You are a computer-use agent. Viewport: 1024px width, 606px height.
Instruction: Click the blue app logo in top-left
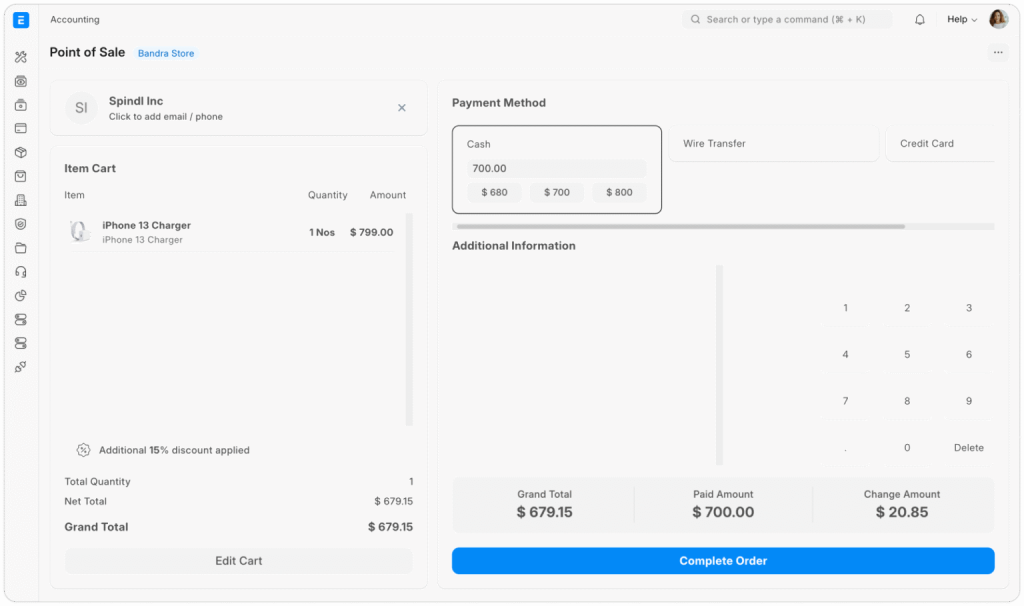tap(21, 20)
